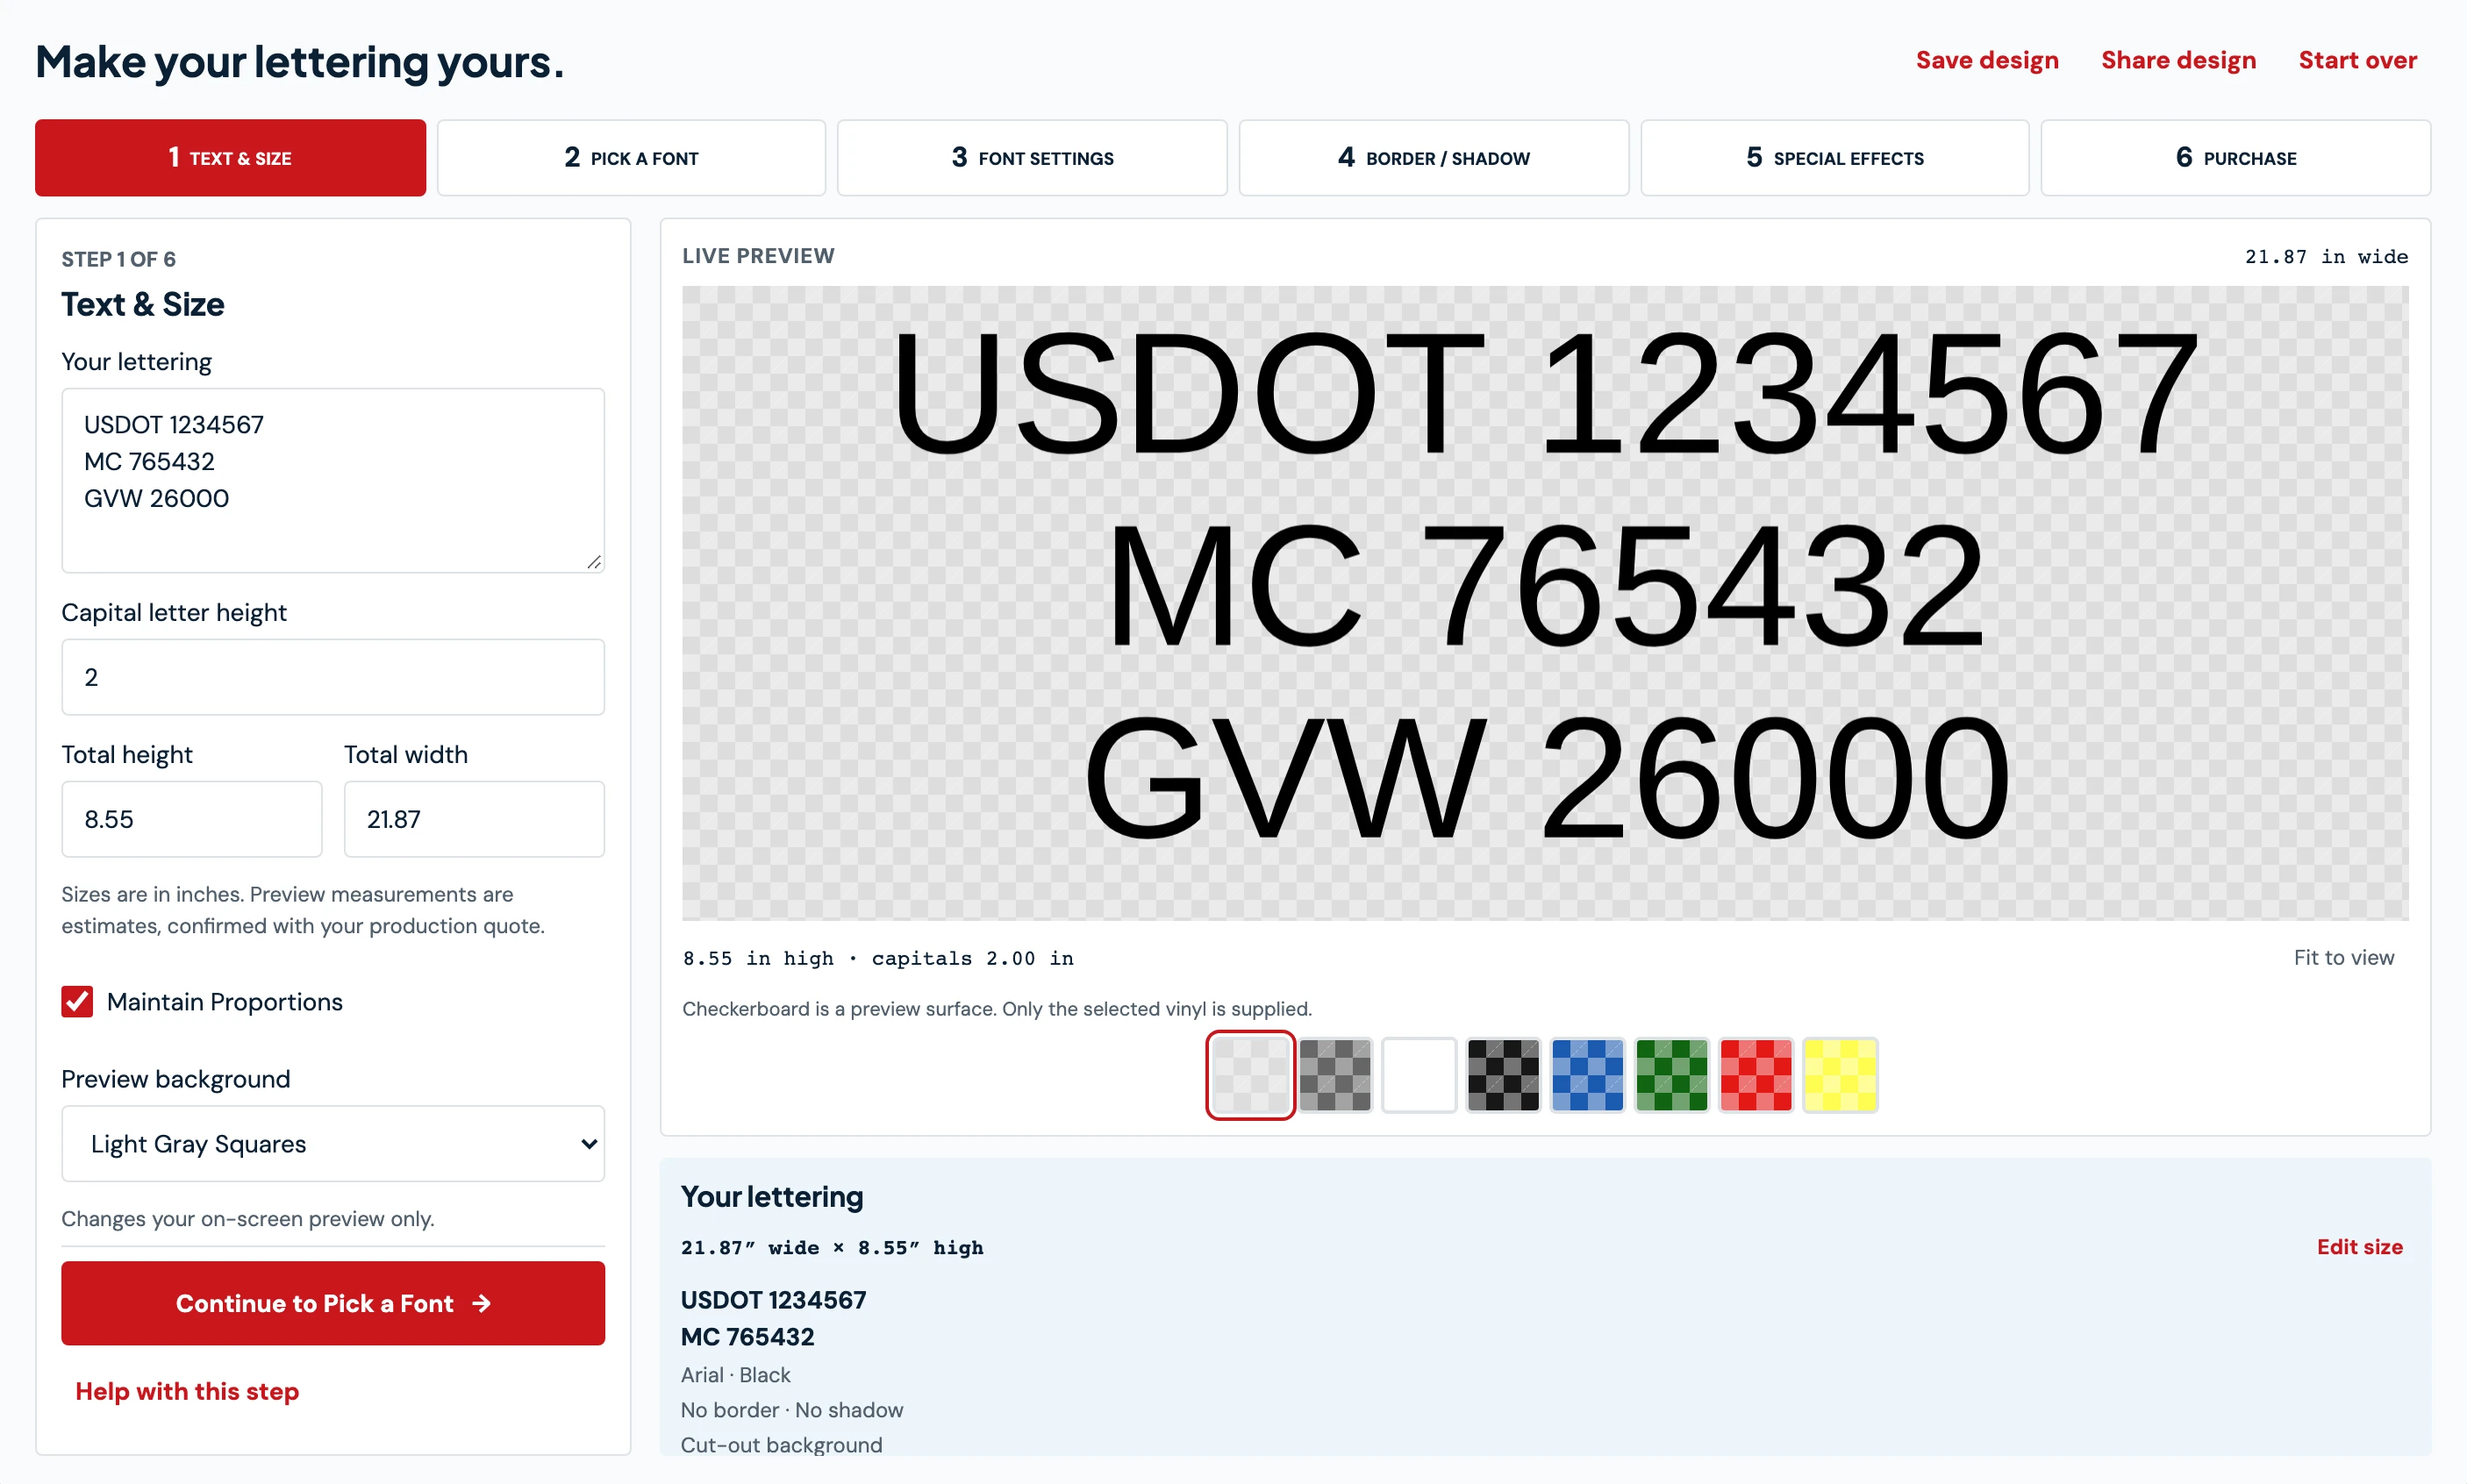Click the 'LIVE PREVIEW' heading

[758, 256]
